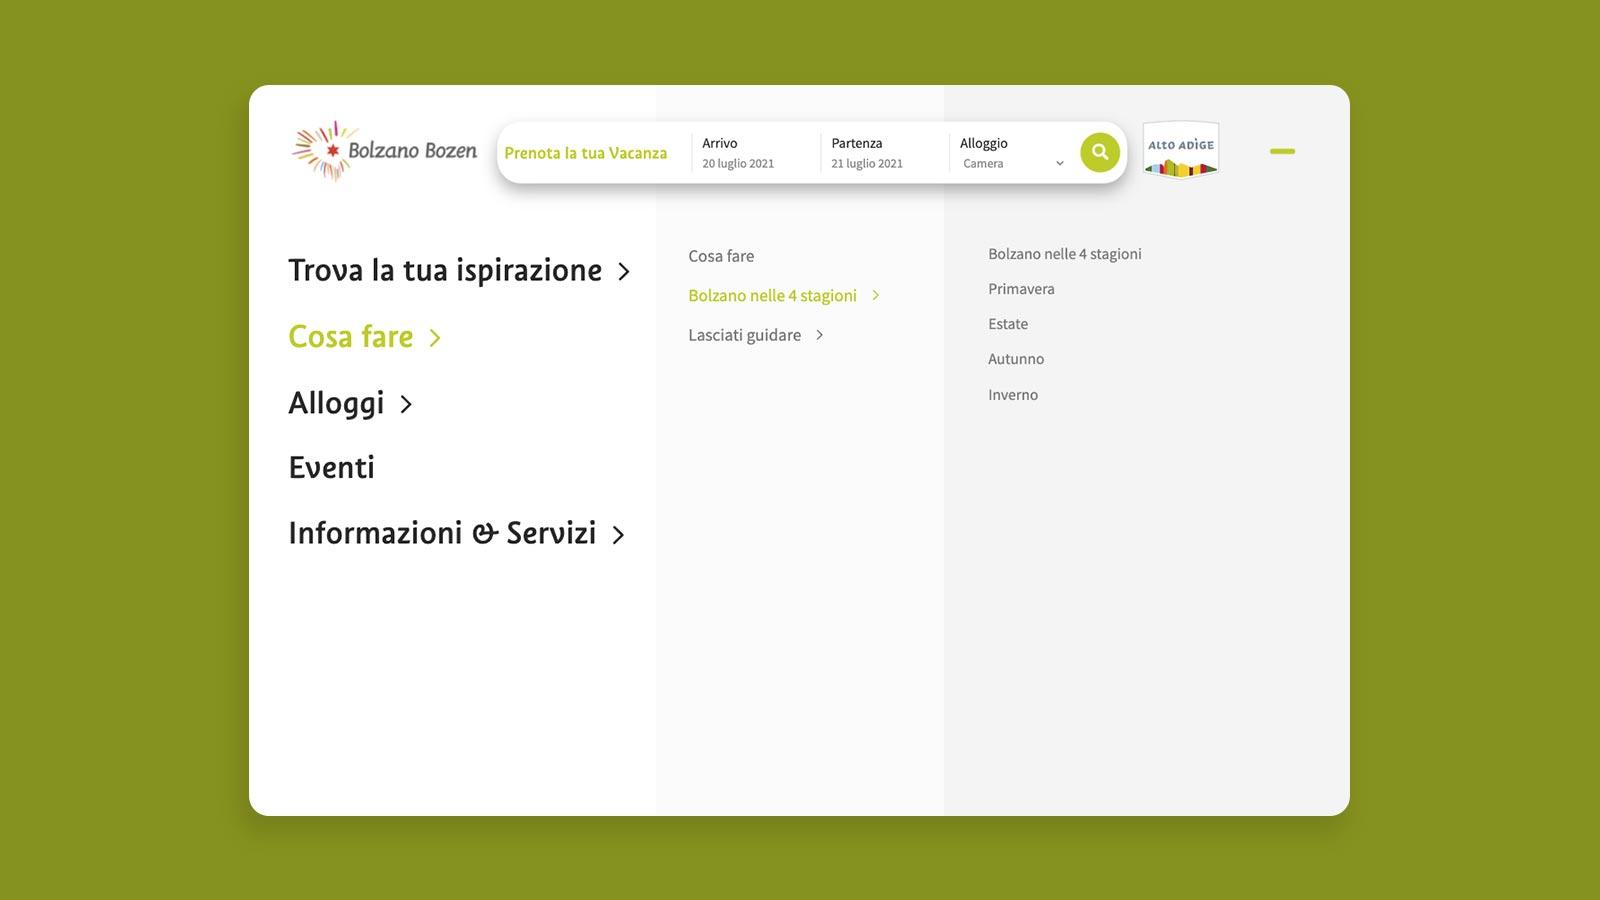Click Cosa fare submenu overview link

721,256
